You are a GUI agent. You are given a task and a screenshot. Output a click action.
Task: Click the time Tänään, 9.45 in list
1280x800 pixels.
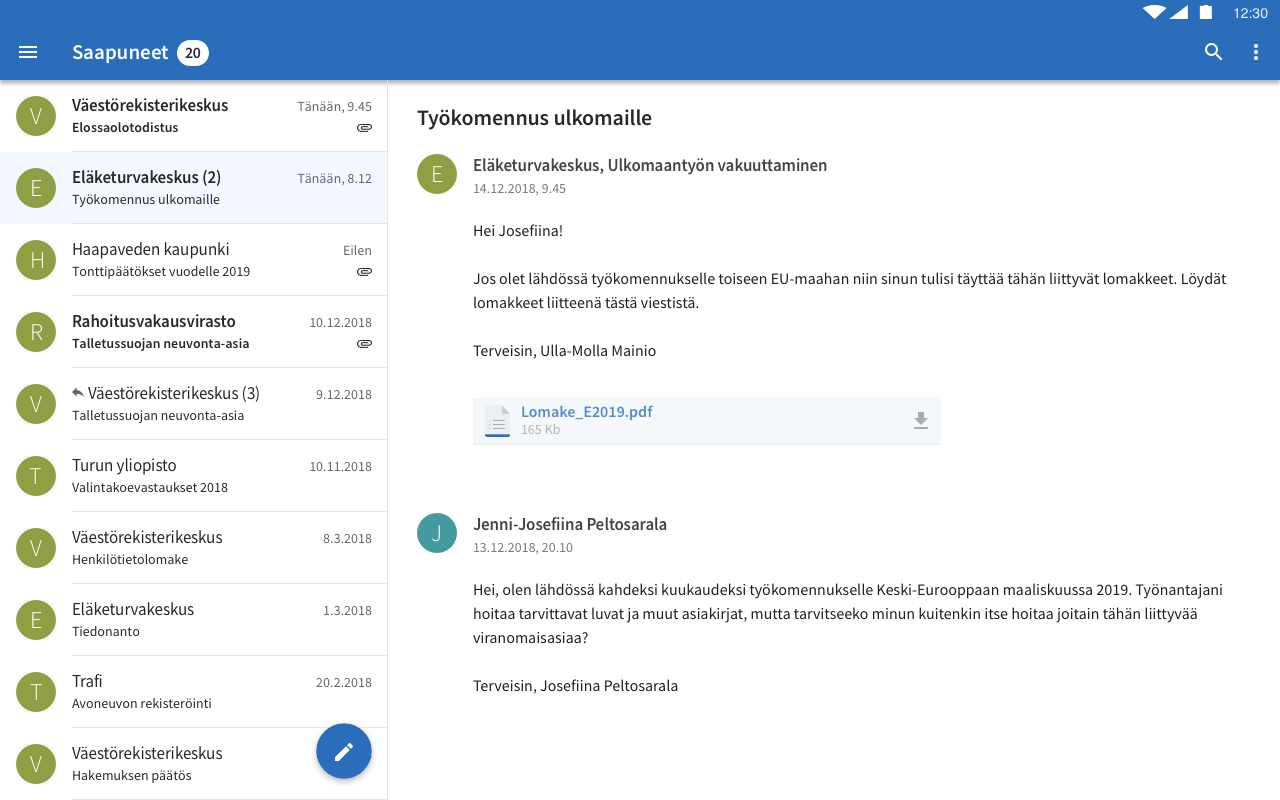(334, 107)
